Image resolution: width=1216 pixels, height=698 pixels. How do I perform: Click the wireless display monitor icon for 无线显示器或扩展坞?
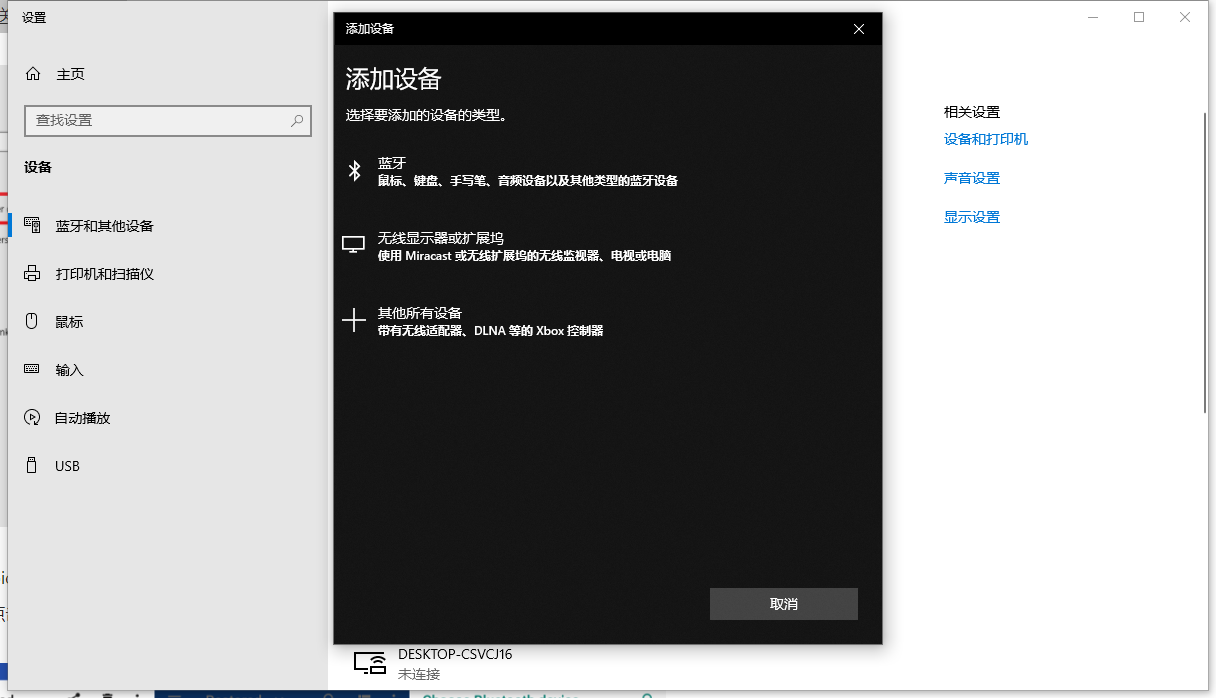pyautogui.click(x=353, y=243)
